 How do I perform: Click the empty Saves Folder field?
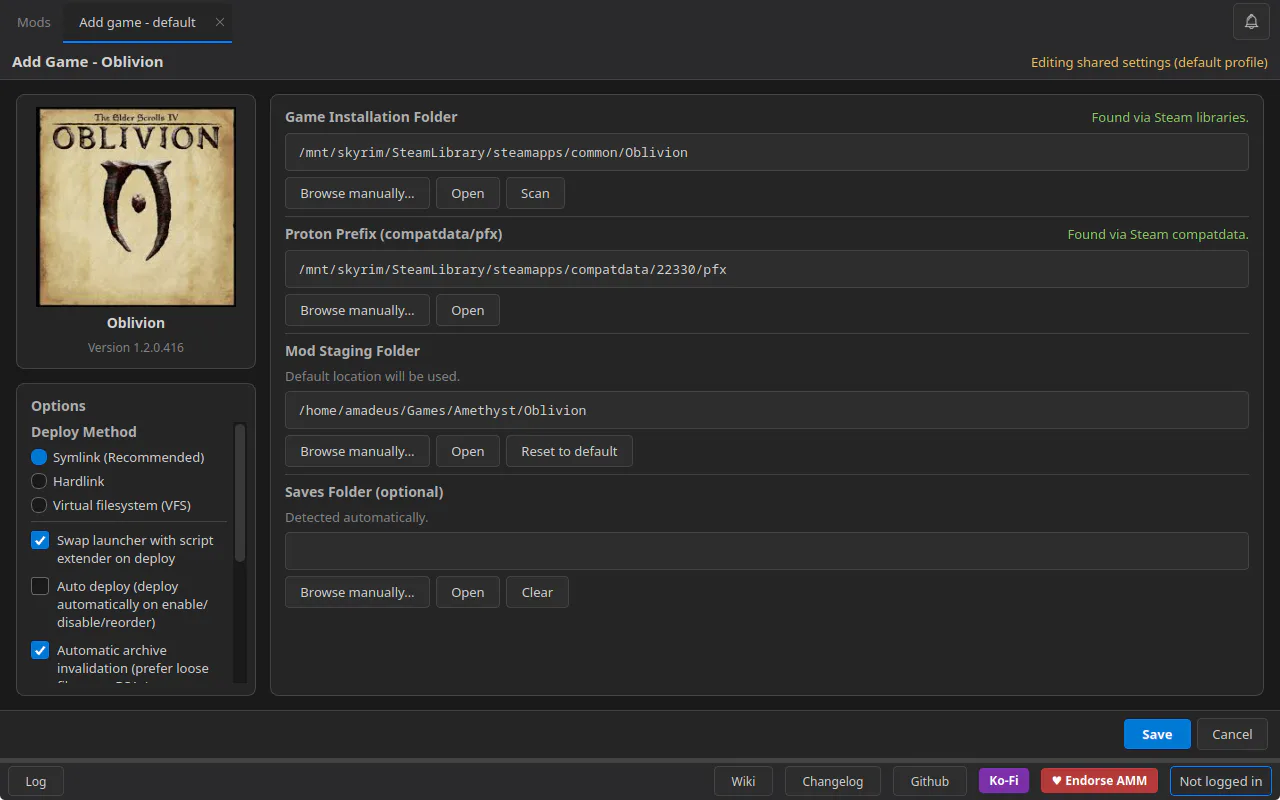pos(767,551)
